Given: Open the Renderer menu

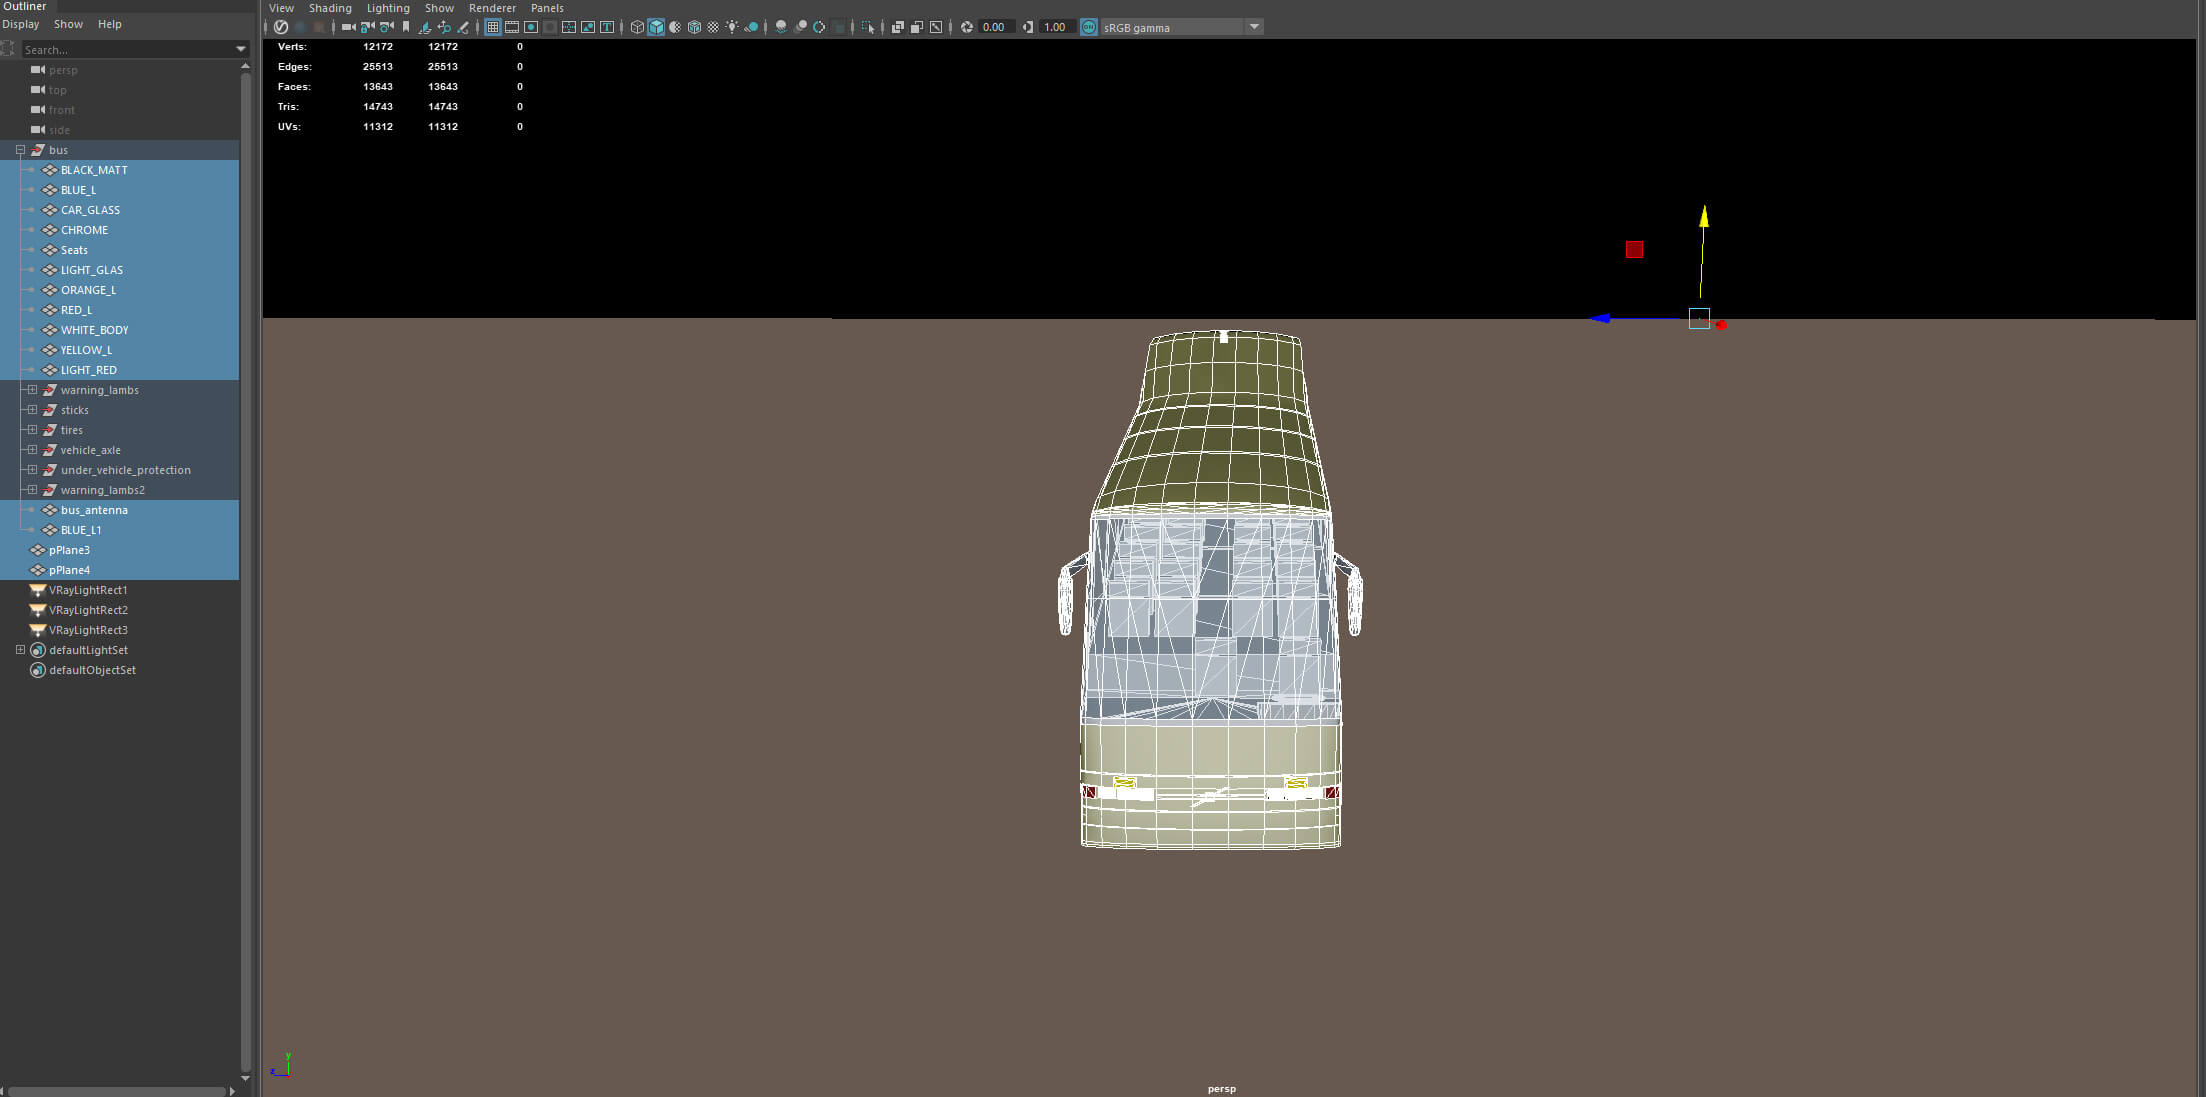Looking at the screenshot, I should click(492, 8).
